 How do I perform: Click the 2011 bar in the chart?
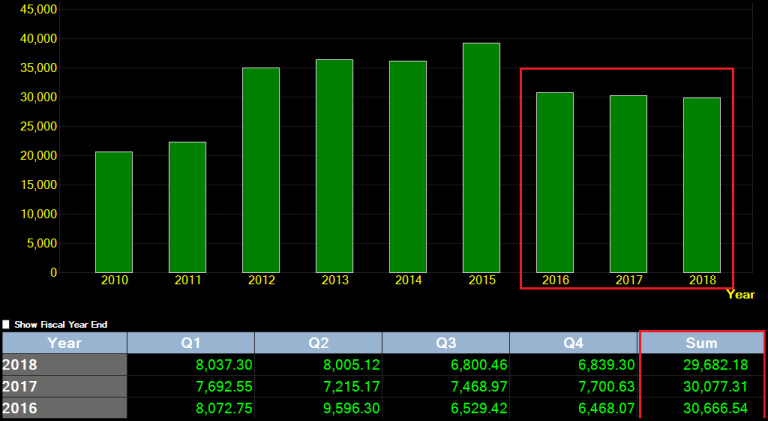(x=188, y=207)
